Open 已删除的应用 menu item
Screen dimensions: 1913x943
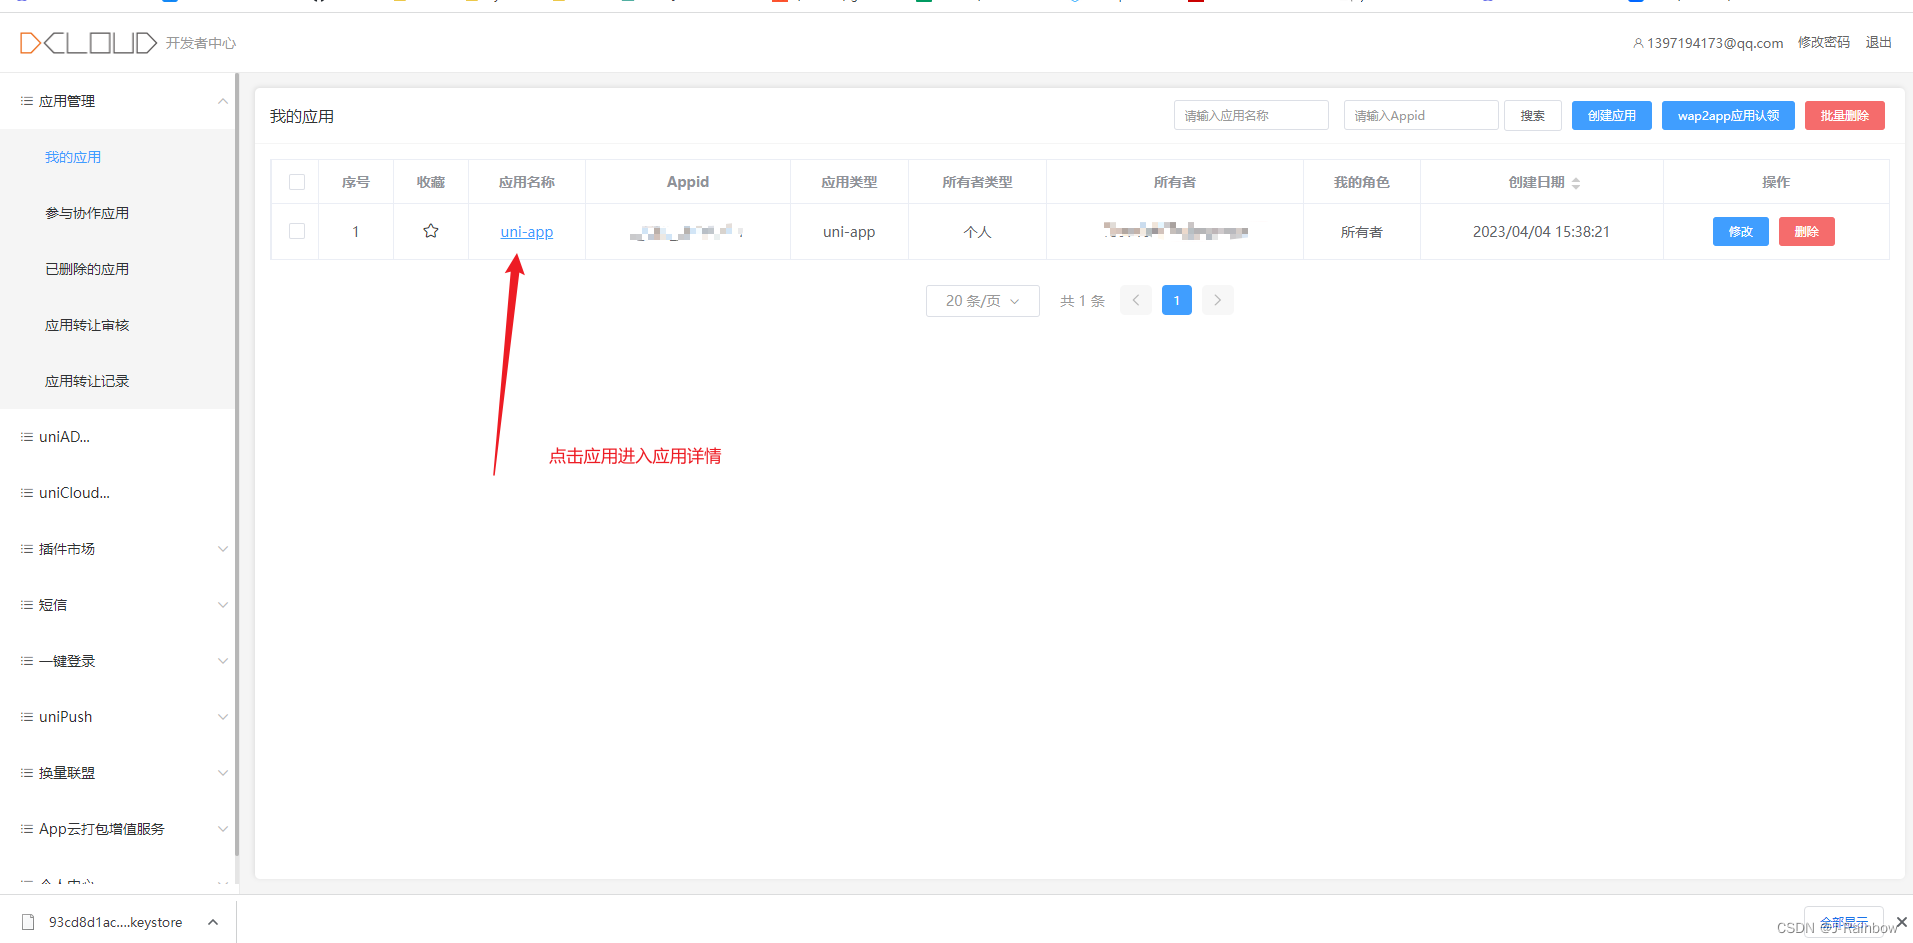coord(87,269)
